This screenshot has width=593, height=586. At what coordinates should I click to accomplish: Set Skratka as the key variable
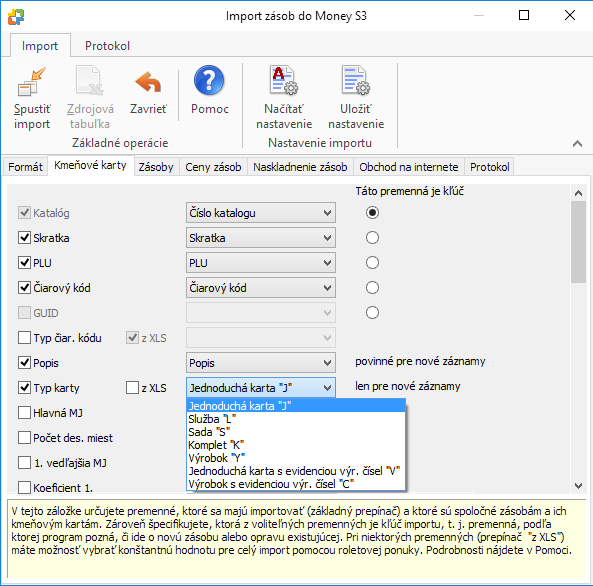(372, 238)
